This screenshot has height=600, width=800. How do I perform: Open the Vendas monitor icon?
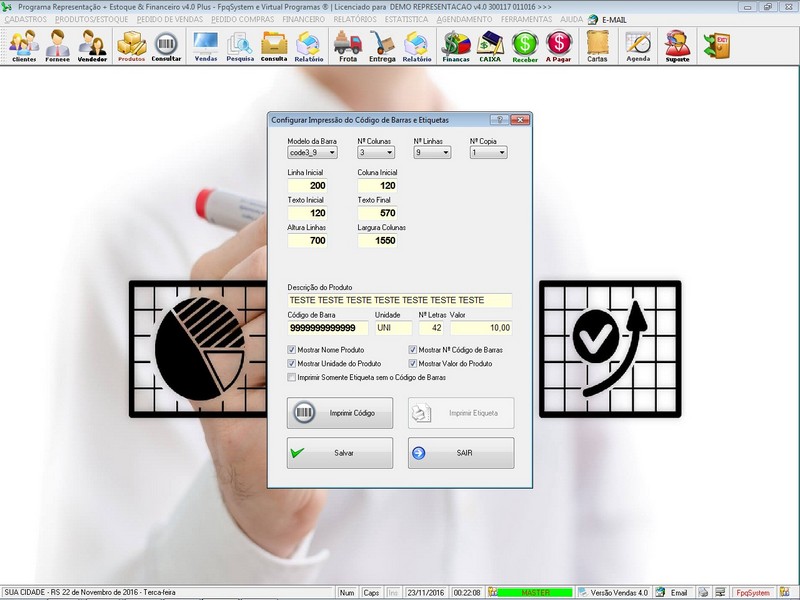(x=206, y=45)
